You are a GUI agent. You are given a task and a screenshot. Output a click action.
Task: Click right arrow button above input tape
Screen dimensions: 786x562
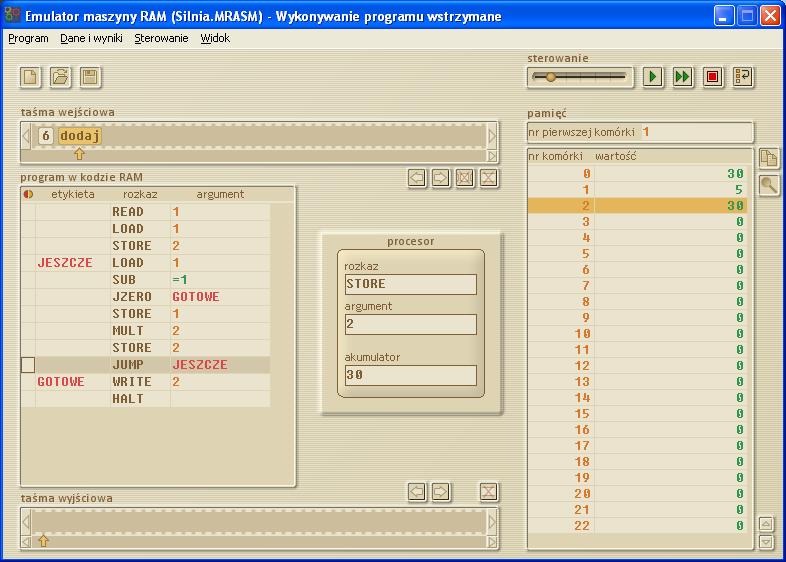pyautogui.click(x=441, y=177)
